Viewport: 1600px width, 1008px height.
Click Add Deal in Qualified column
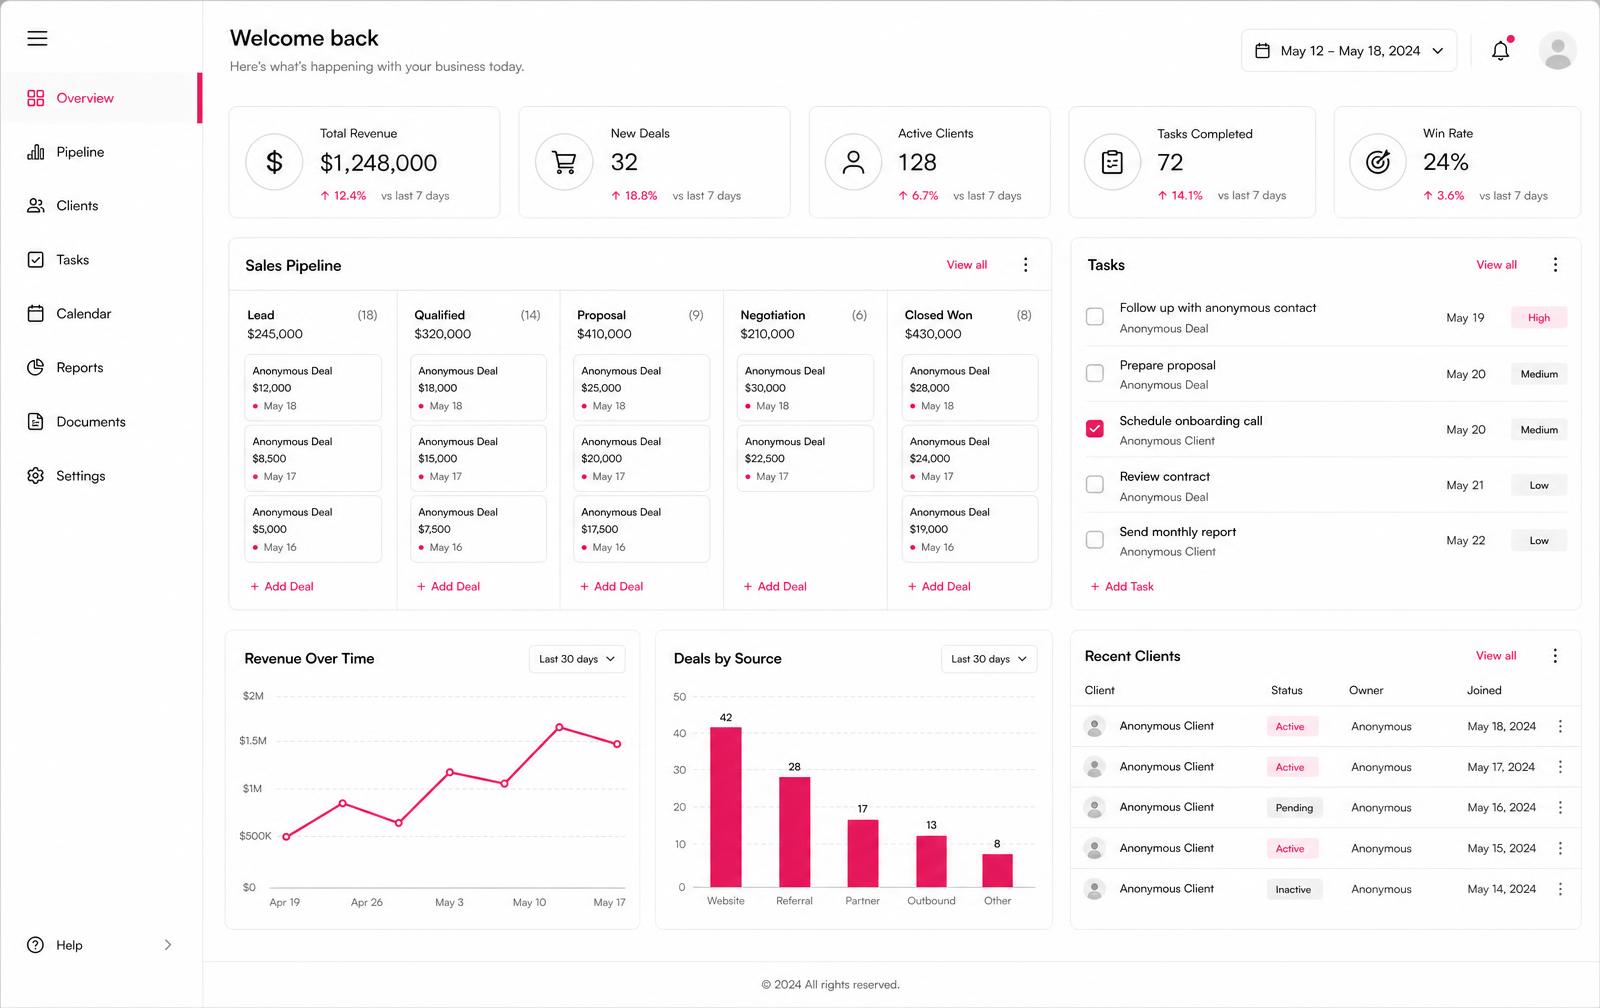448,587
